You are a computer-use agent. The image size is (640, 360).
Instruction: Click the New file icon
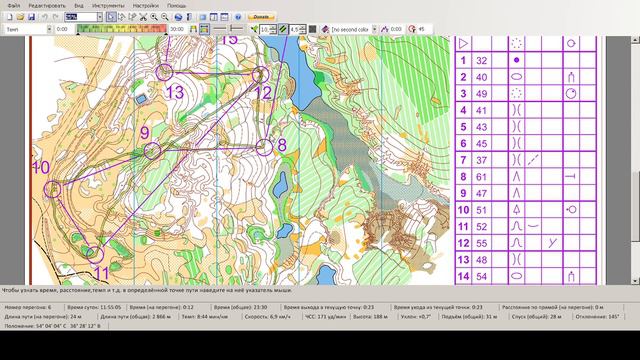tap(9, 17)
